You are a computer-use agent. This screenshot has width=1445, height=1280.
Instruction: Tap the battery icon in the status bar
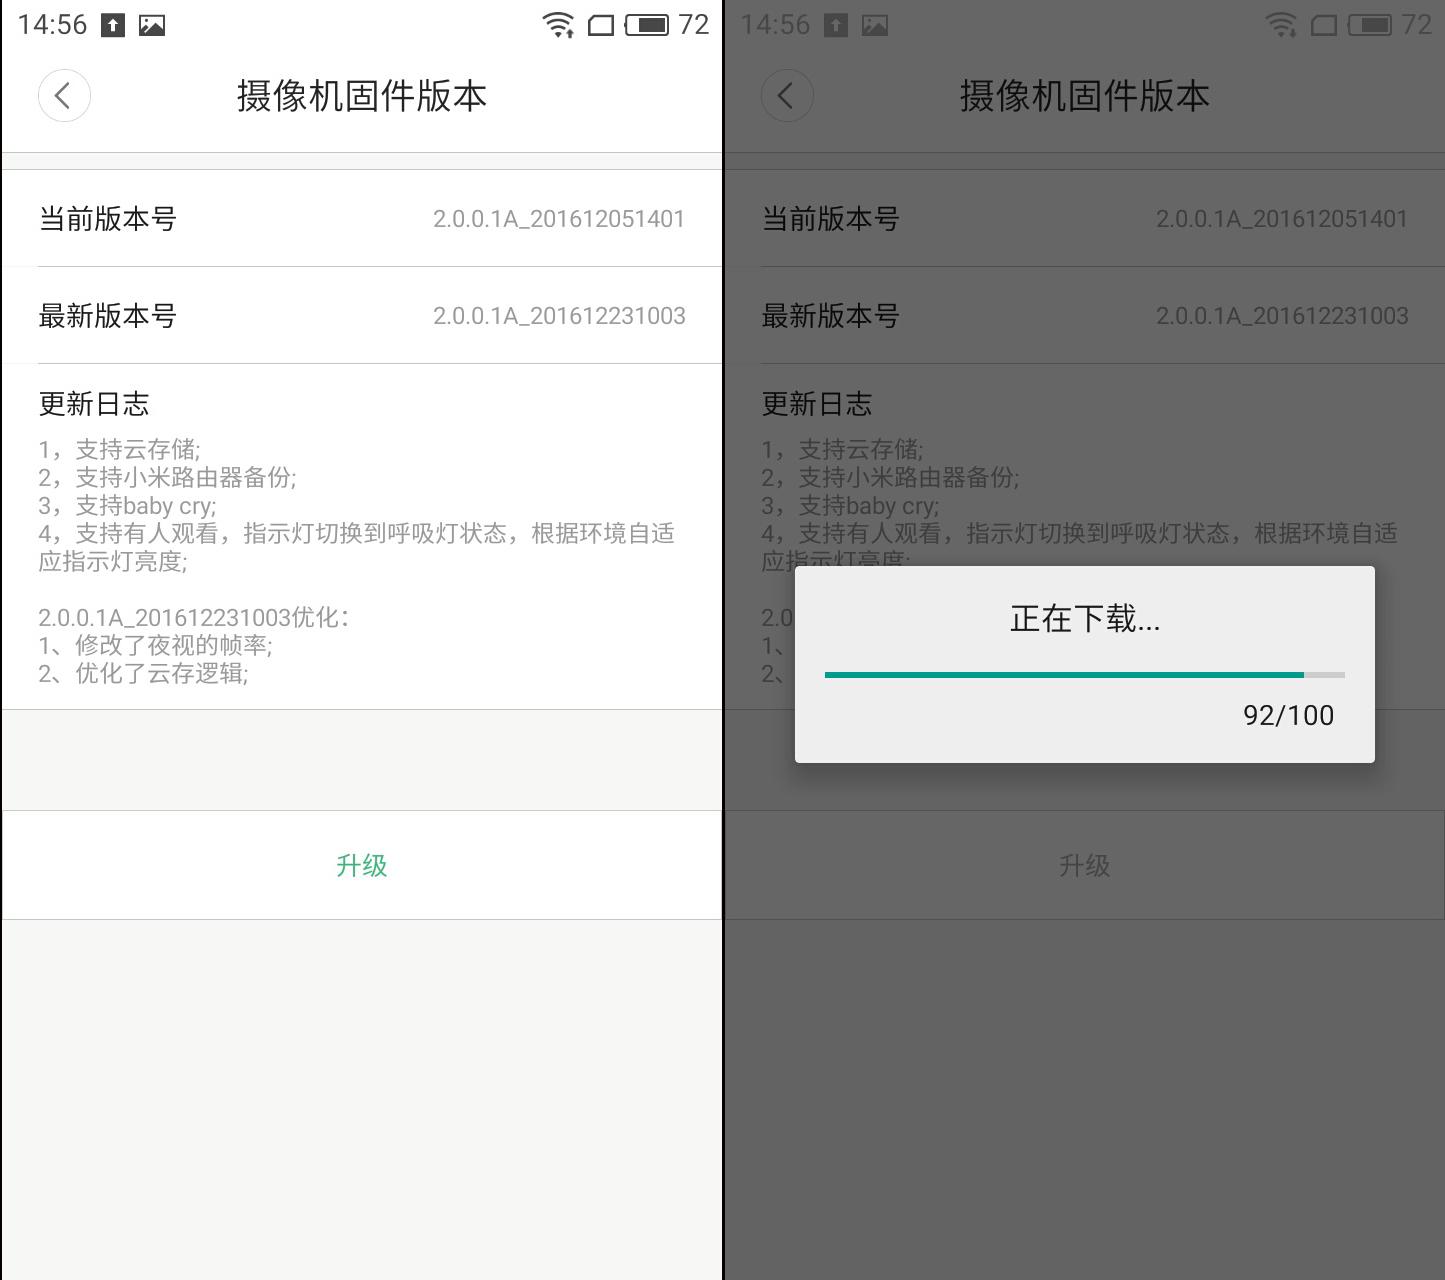click(645, 25)
